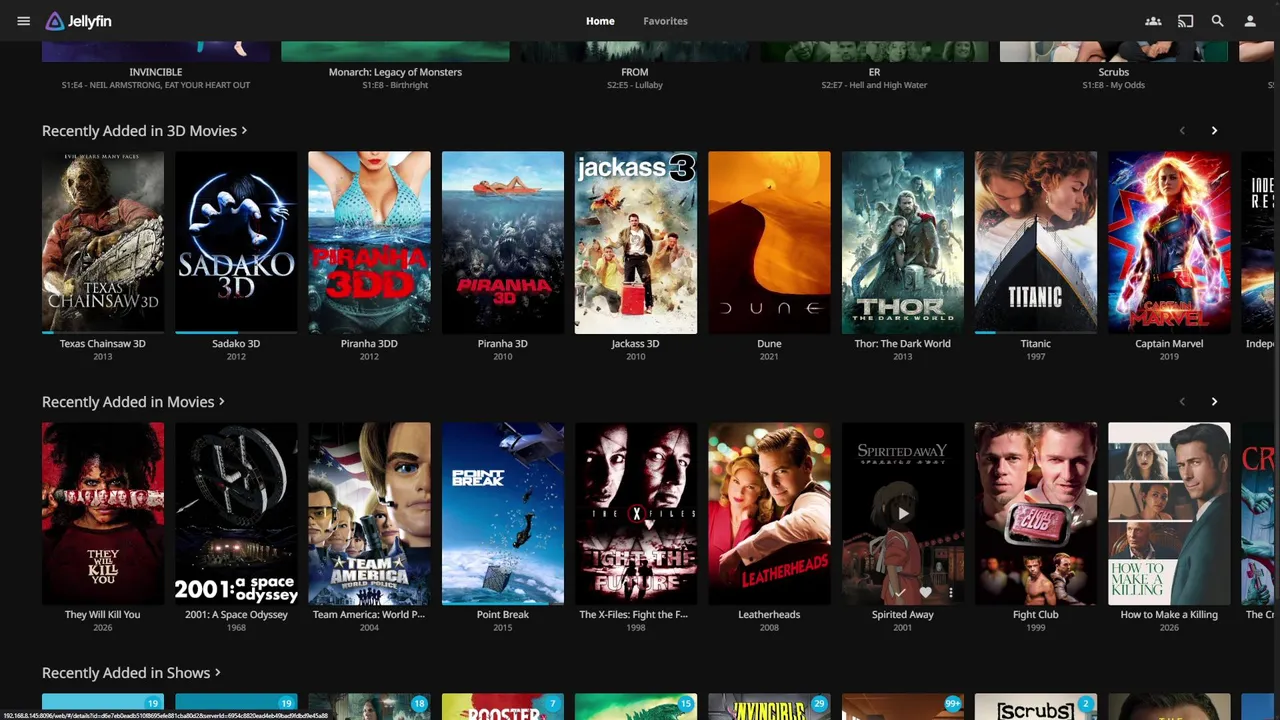Open Piranha 3DD poster
The image size is (1280, 720).
(x=369, y=242)
